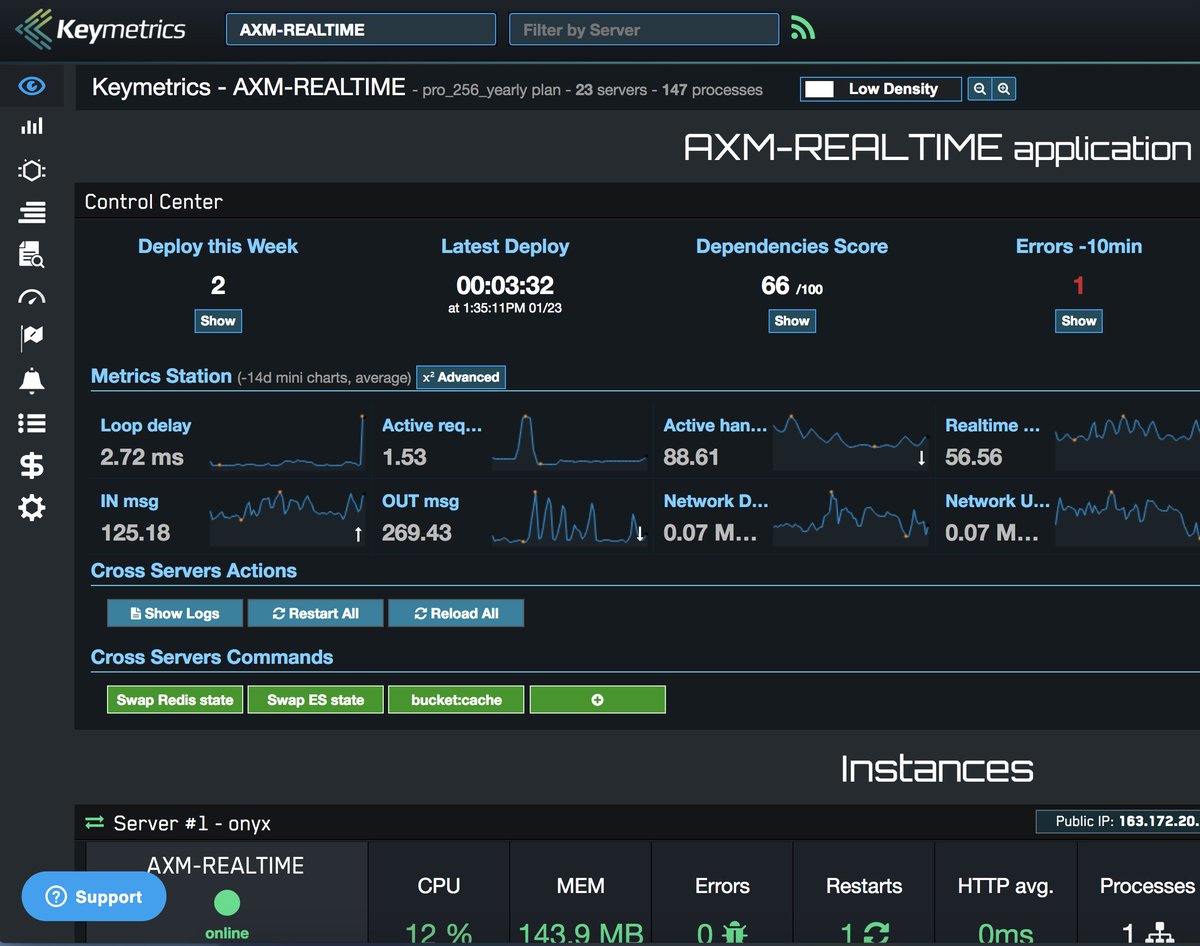Click the Cross Servers Commands heading
The image size is (1200, 946).
click(x=212, y=657)
